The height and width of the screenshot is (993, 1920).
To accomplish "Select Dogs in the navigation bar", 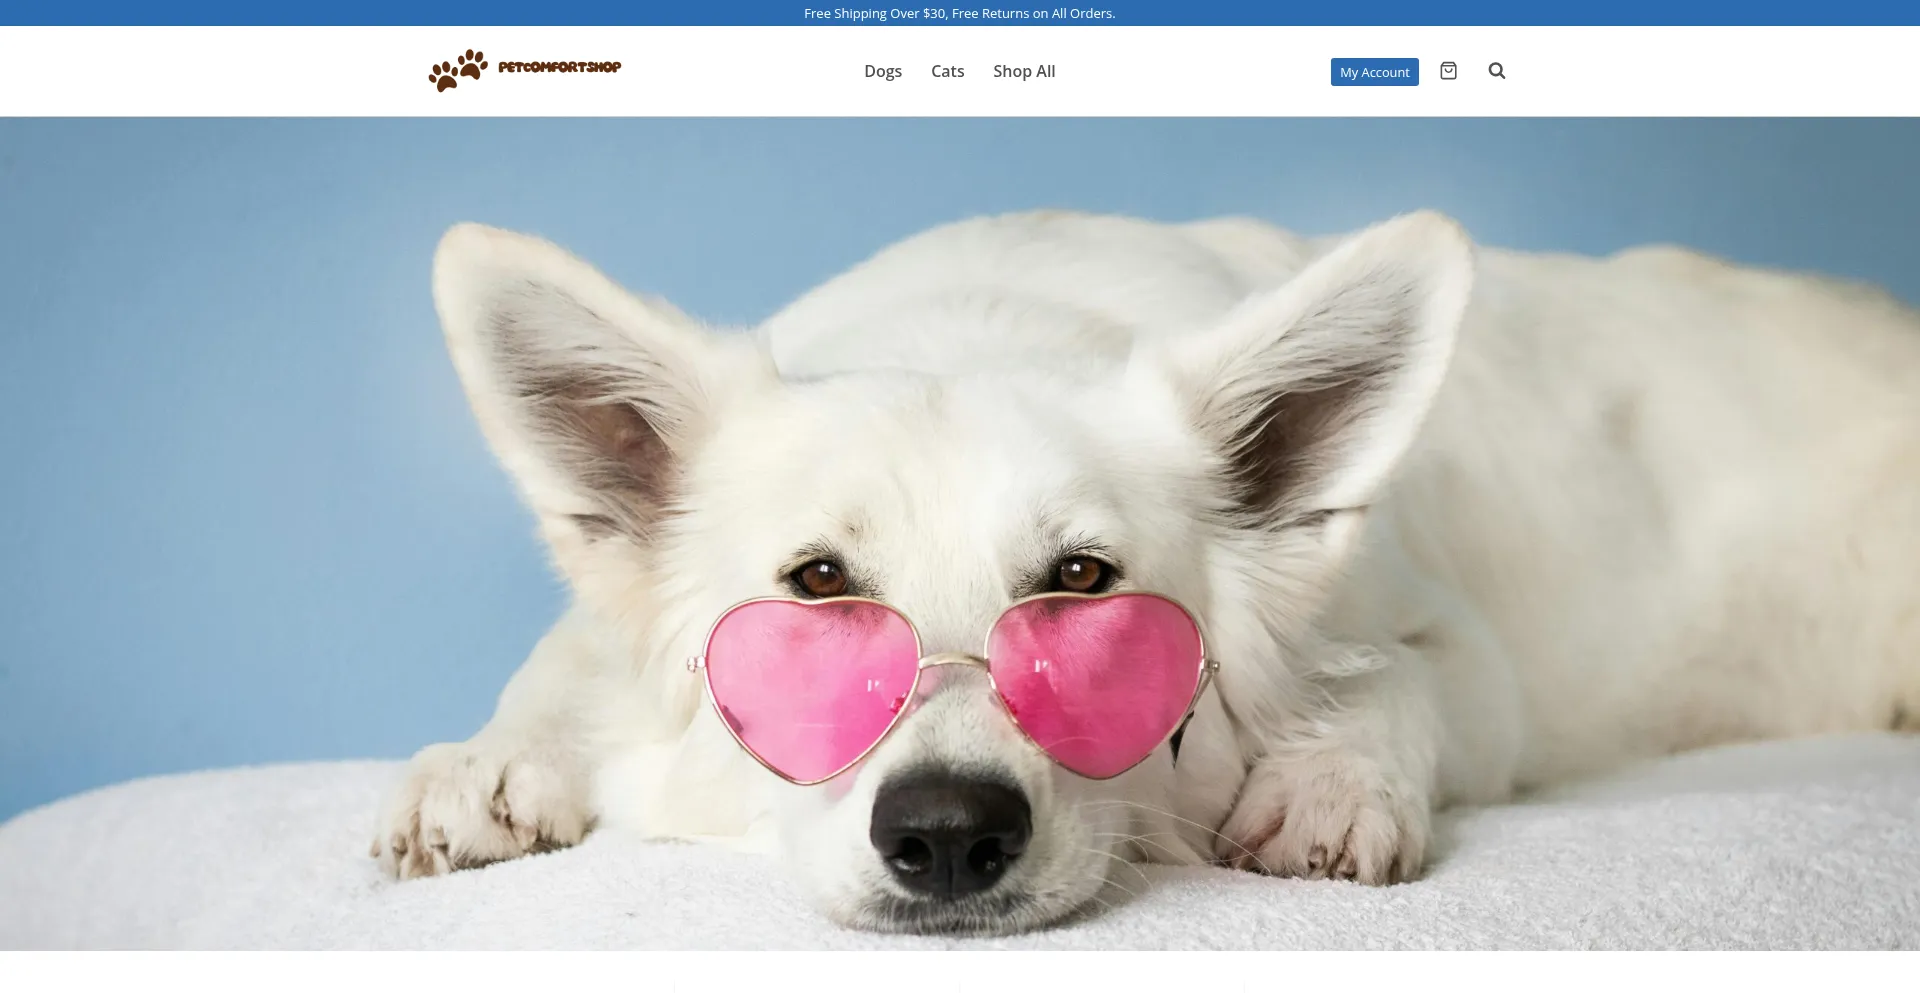I will click(x=883, y=71).
